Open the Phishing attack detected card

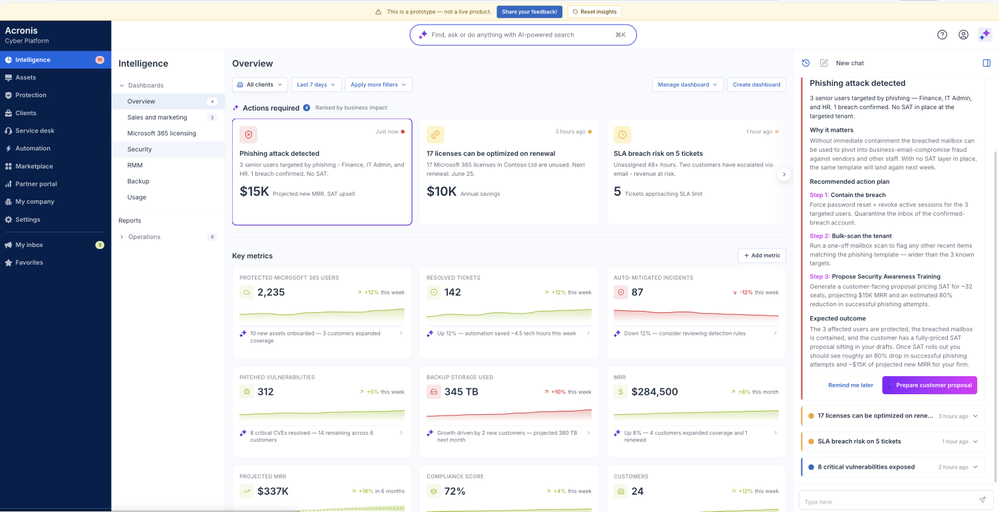pyautogui.click(x=322, y=172)
